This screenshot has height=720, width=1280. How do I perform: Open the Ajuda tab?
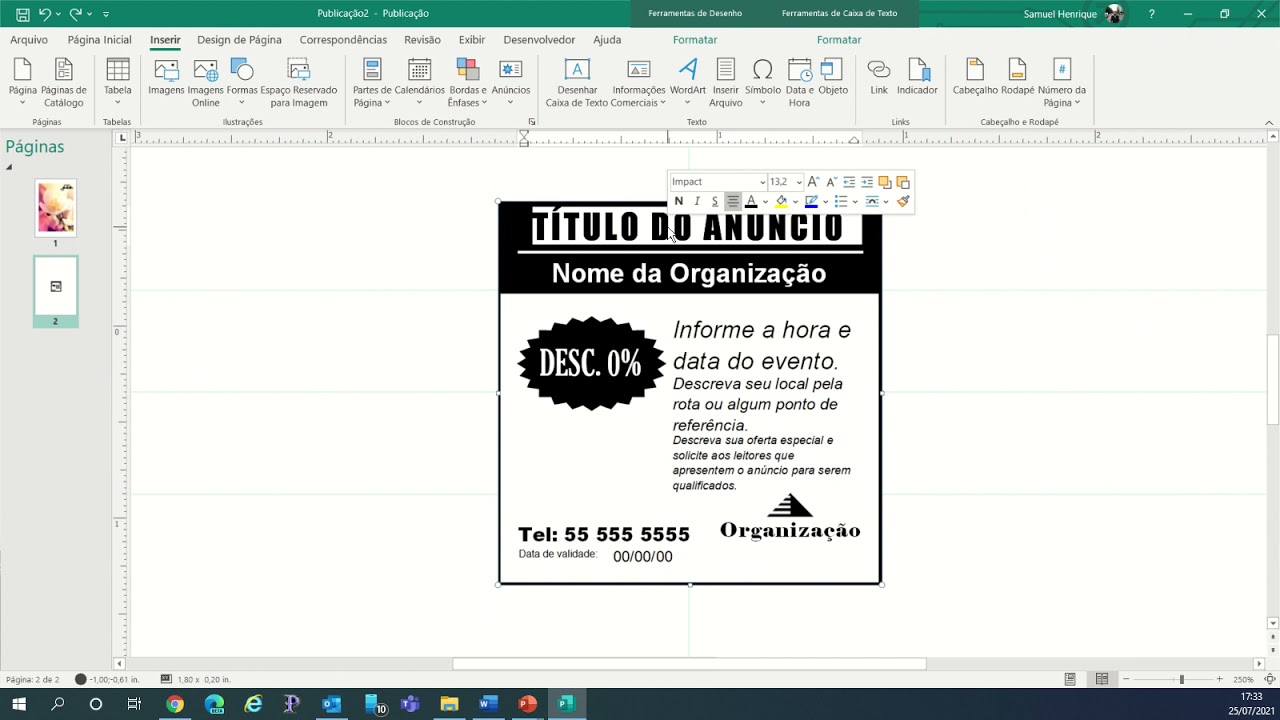607,40
